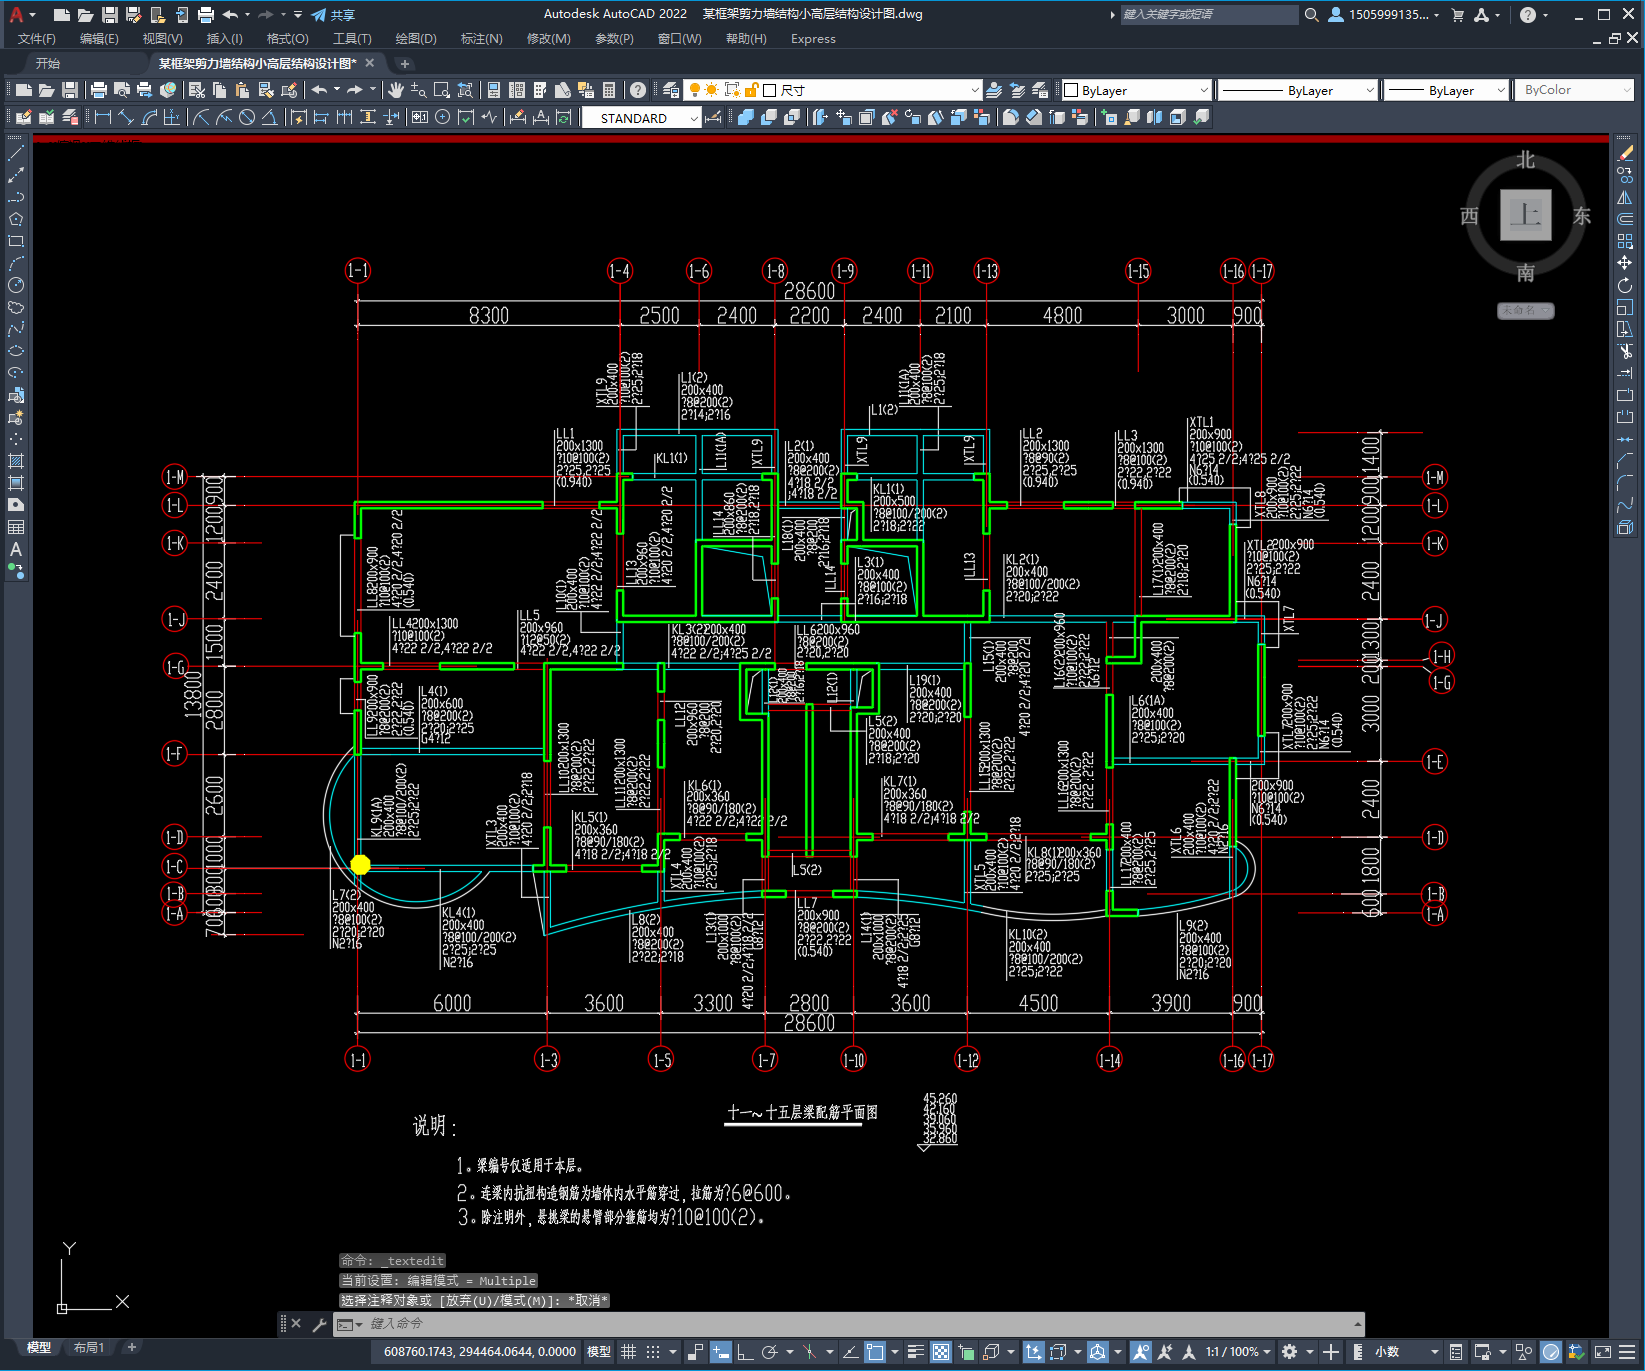Open the STANDARD dimension style dropdown
This screenshot has width=1645, height=1371.
point(641,118)
